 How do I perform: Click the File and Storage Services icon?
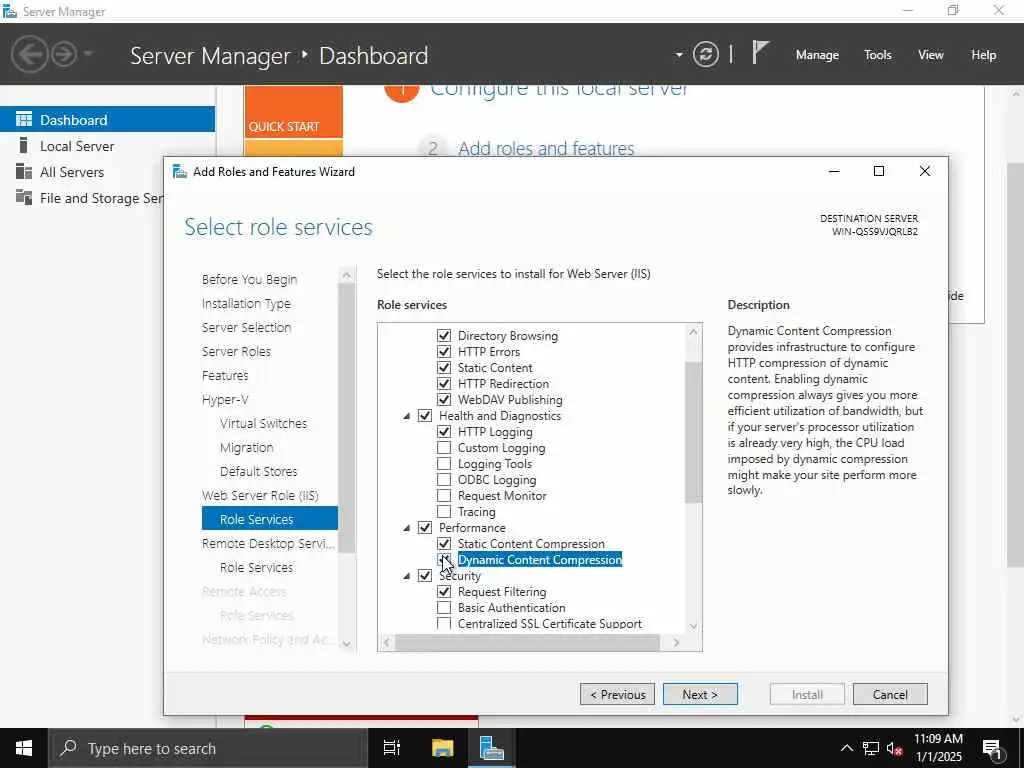(x=24, y=198)
